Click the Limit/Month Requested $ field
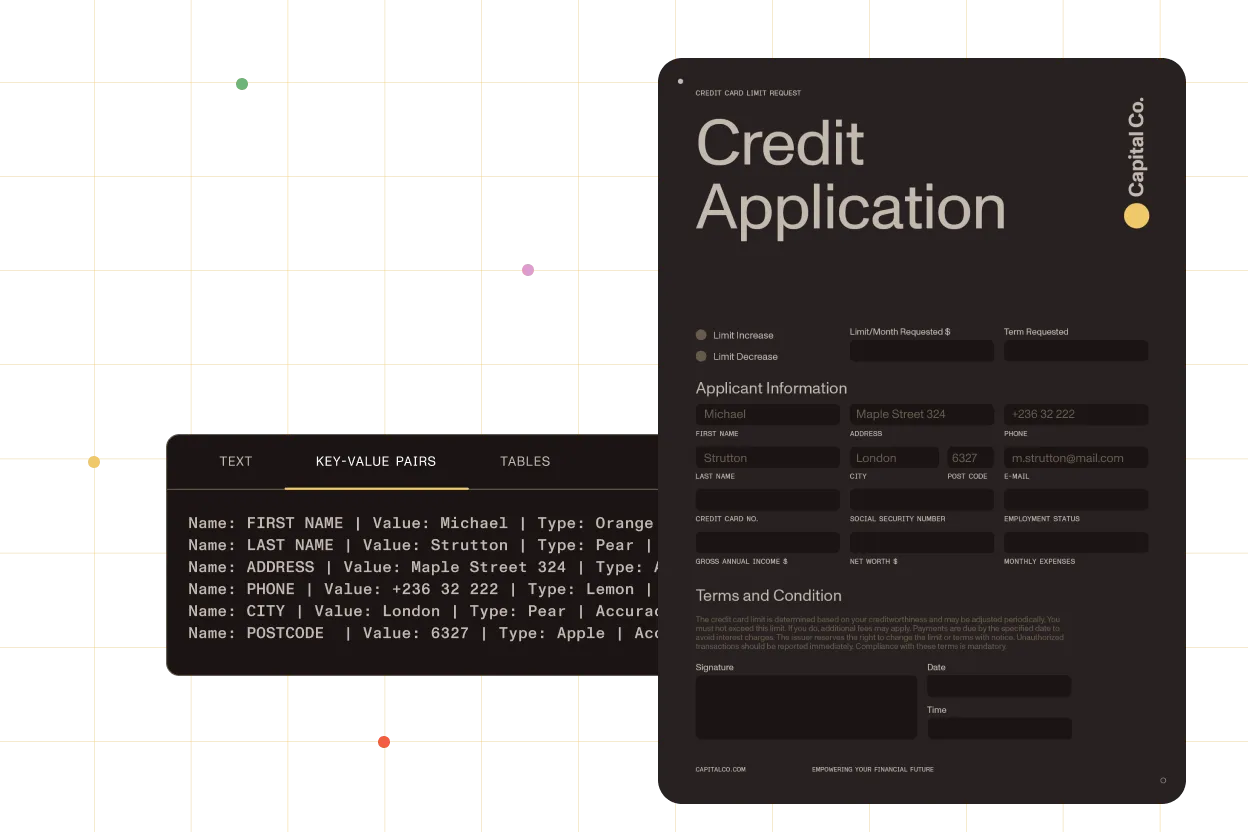Image resolution: width=1248 pixels, height=832 pixels. (x=921, y=351)
